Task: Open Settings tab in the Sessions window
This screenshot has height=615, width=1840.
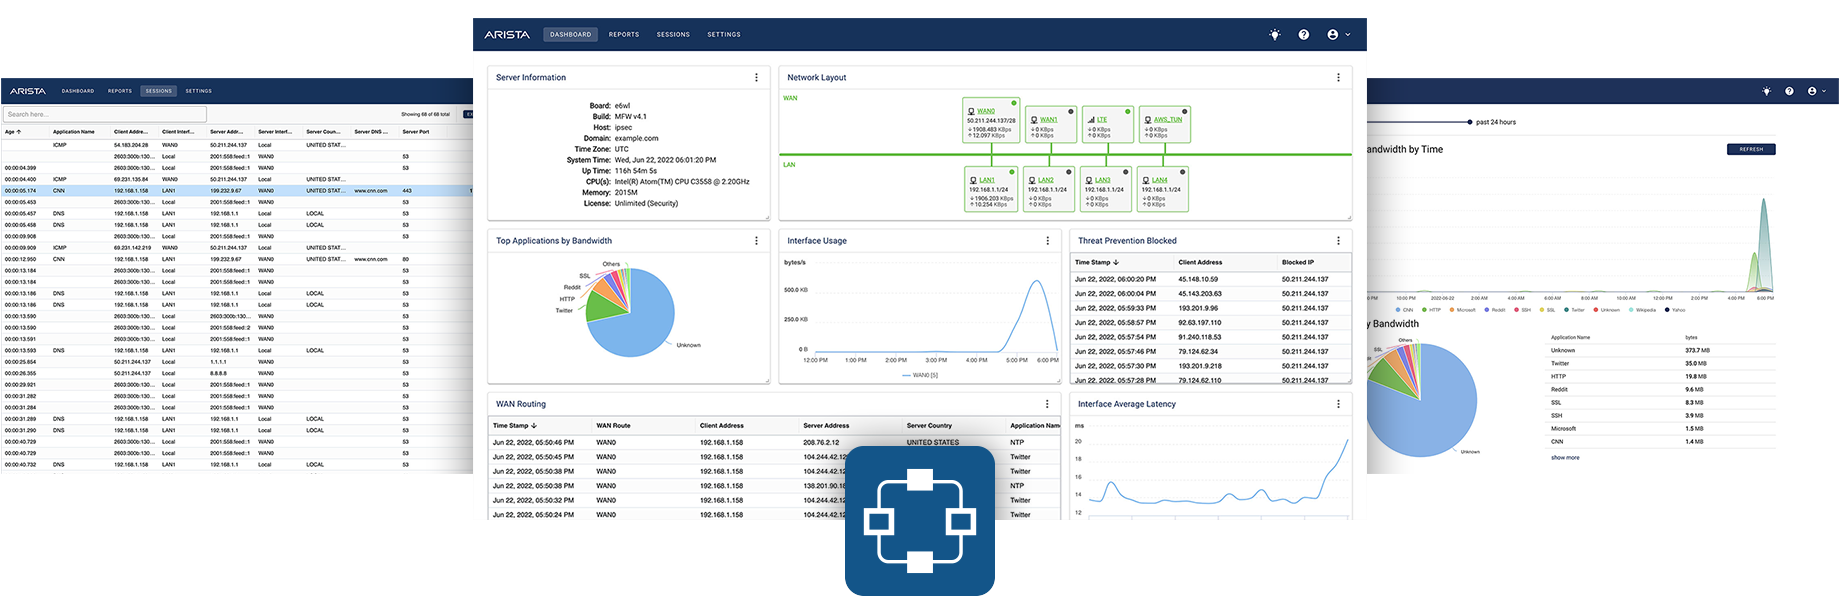Action: pyautogui.click(x=199, y=91)
